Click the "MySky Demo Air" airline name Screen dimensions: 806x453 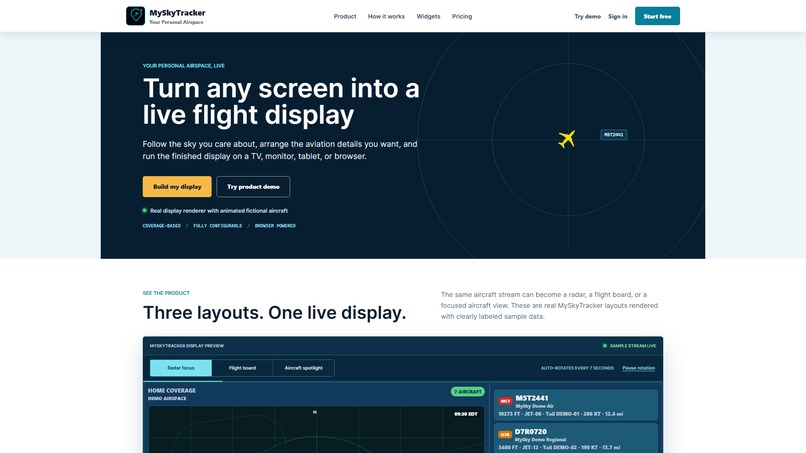(x=535, y=406)
